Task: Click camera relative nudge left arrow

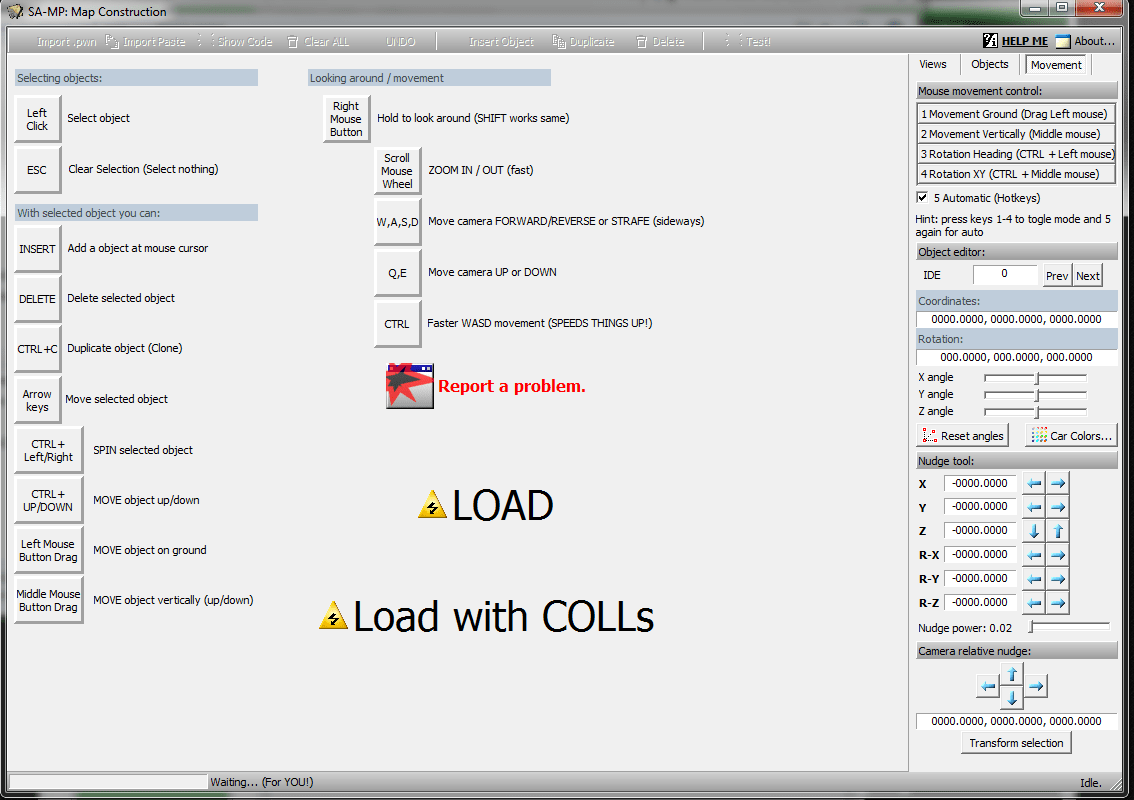Action: [x=988, y=686]
